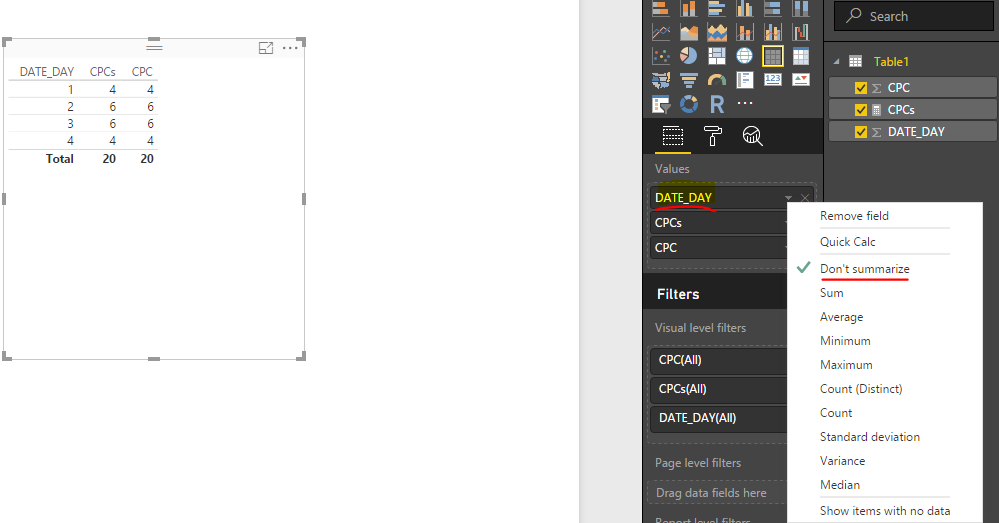Collapse the Table1 fields tree
The height and width of the screenshot is (523, 999).
(x=837, y=62)
